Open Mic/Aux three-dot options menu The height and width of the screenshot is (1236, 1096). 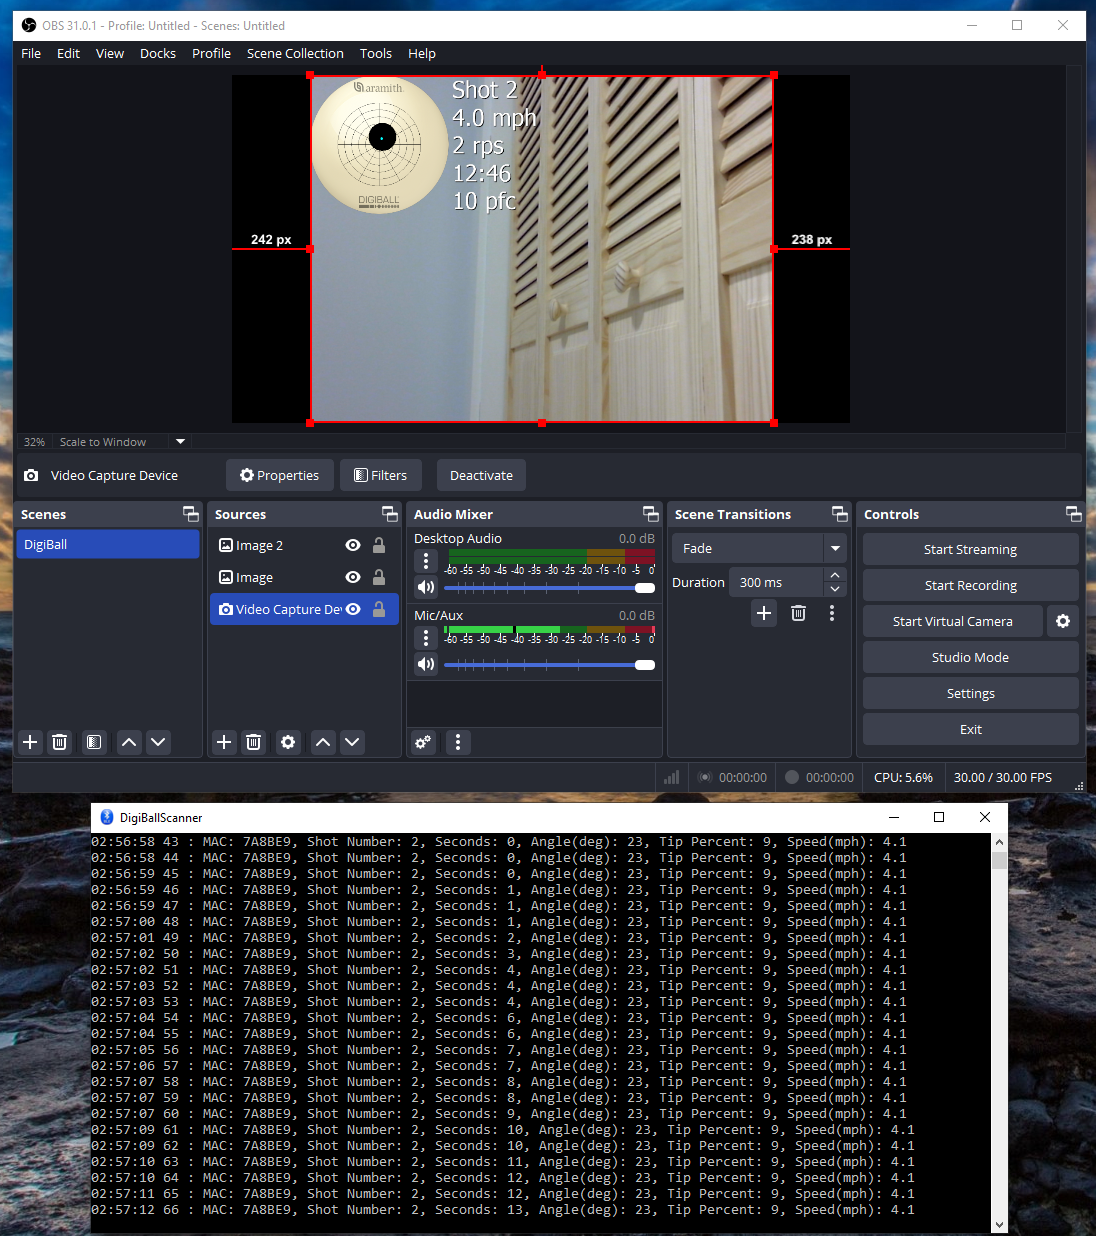(426, 638)
